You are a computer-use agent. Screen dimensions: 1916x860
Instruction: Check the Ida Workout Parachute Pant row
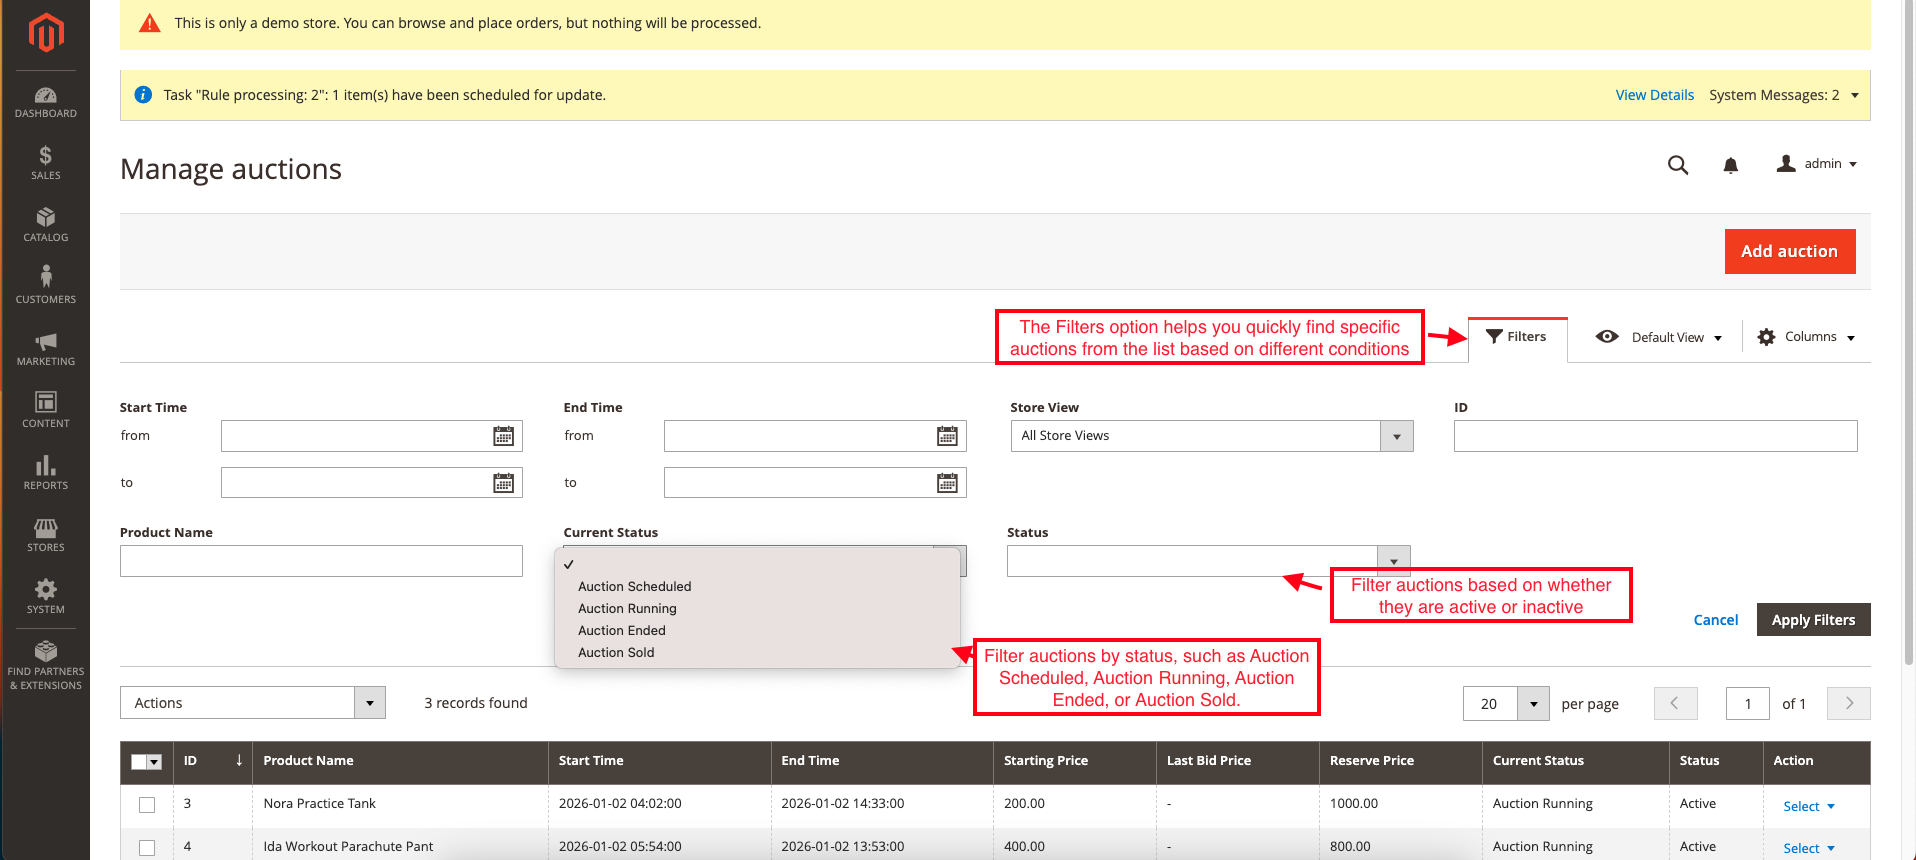point(147,847)
